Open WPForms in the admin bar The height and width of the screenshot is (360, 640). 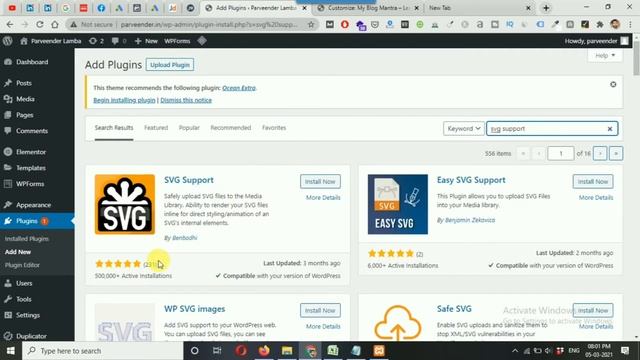[177, 41]
